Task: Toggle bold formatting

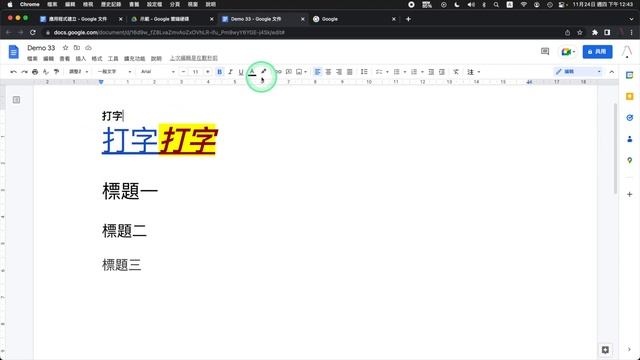Action: coord(220,72)
